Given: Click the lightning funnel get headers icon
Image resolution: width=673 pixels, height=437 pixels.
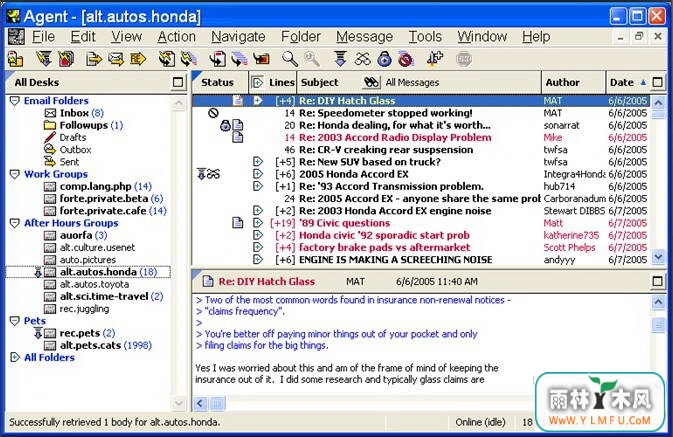Looking at the screenshot, I should [44, 59].
